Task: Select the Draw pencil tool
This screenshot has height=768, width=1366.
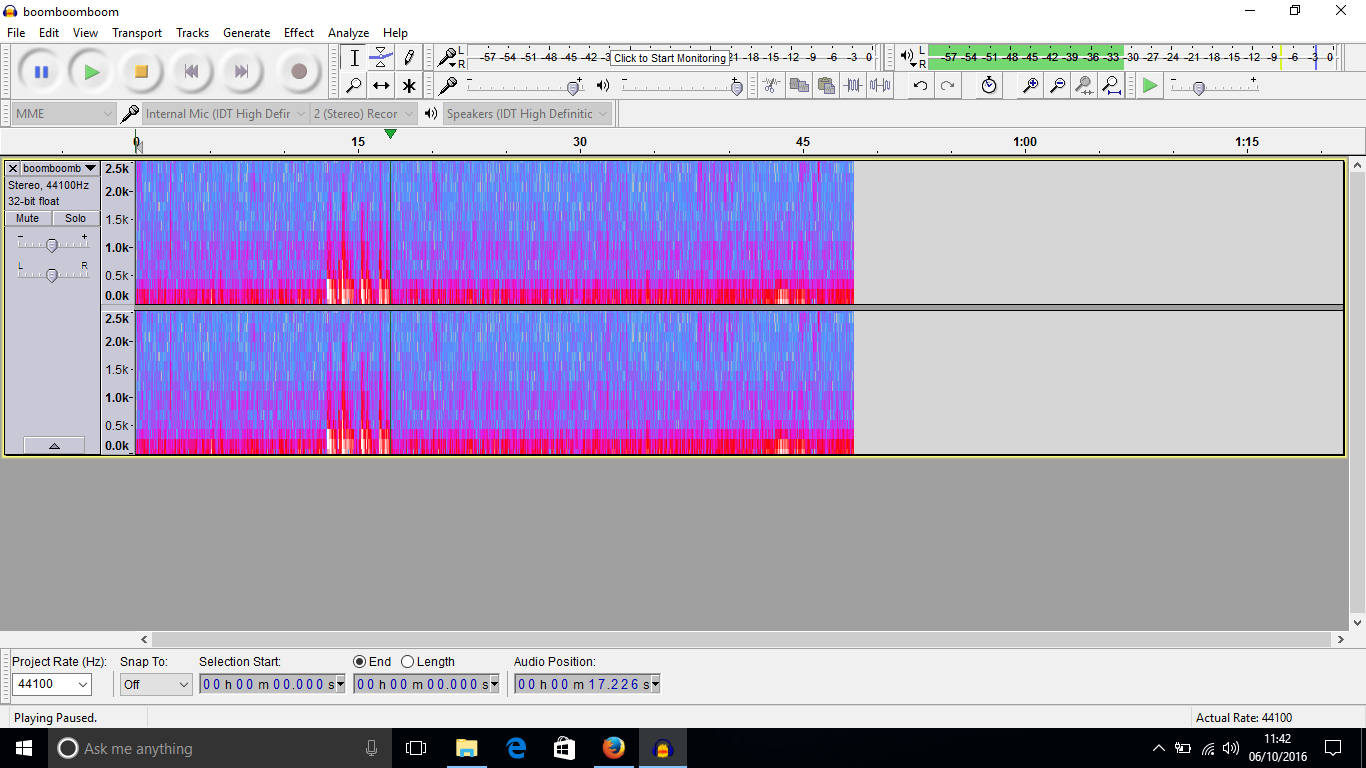Action: tap(408, 58)
